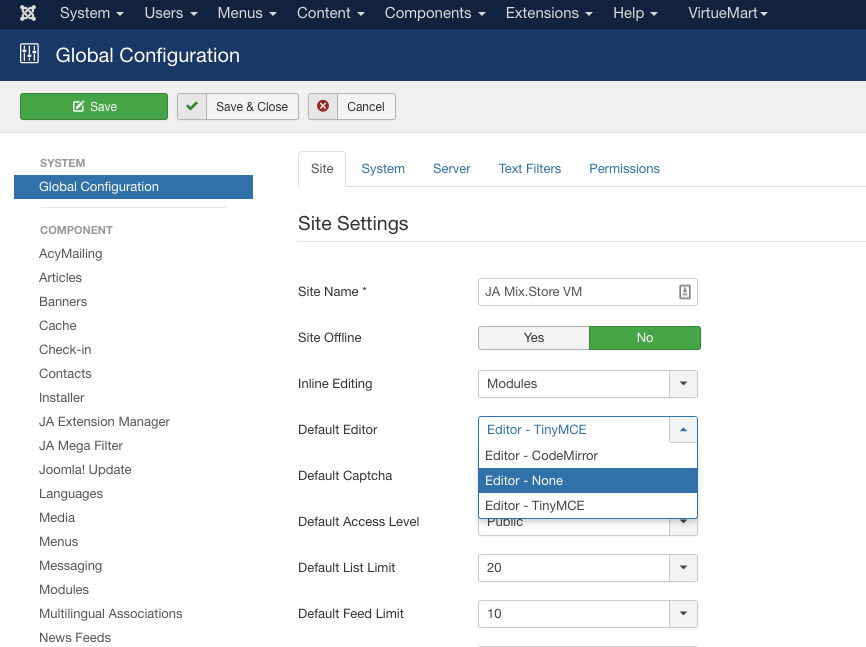Click the Site Name field icon
Image resolution: width=866 pixels, height=647 pixels.
[684, 292]
